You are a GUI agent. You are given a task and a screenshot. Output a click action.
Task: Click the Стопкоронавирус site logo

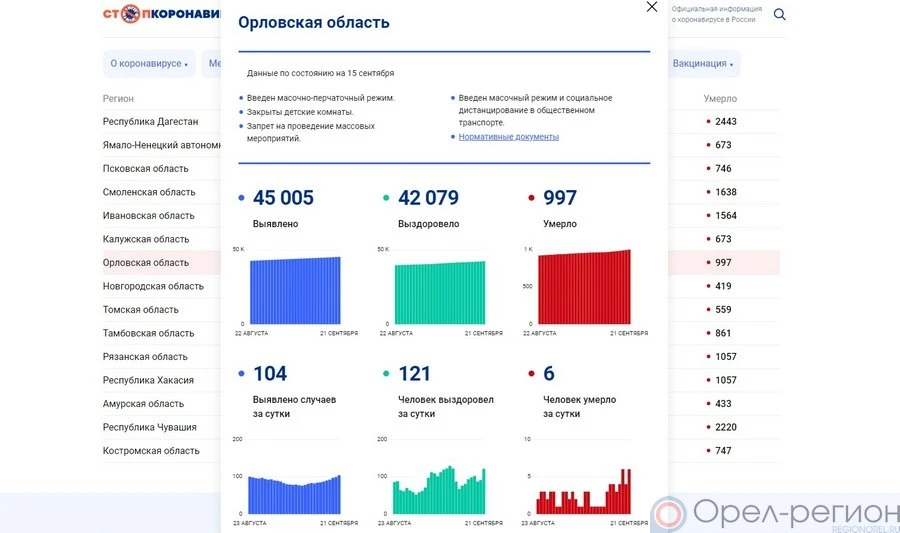pos(160,15)
